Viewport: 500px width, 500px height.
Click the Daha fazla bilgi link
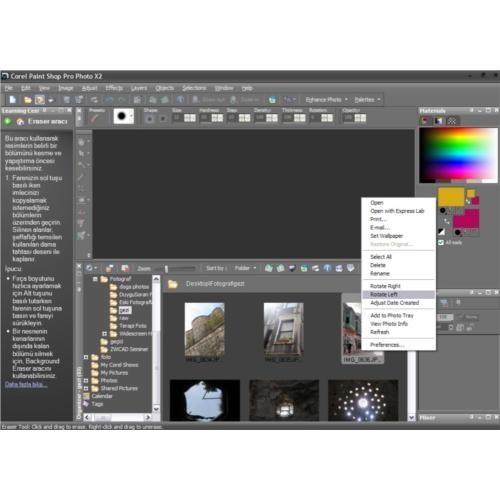click(x=26, y=385)
